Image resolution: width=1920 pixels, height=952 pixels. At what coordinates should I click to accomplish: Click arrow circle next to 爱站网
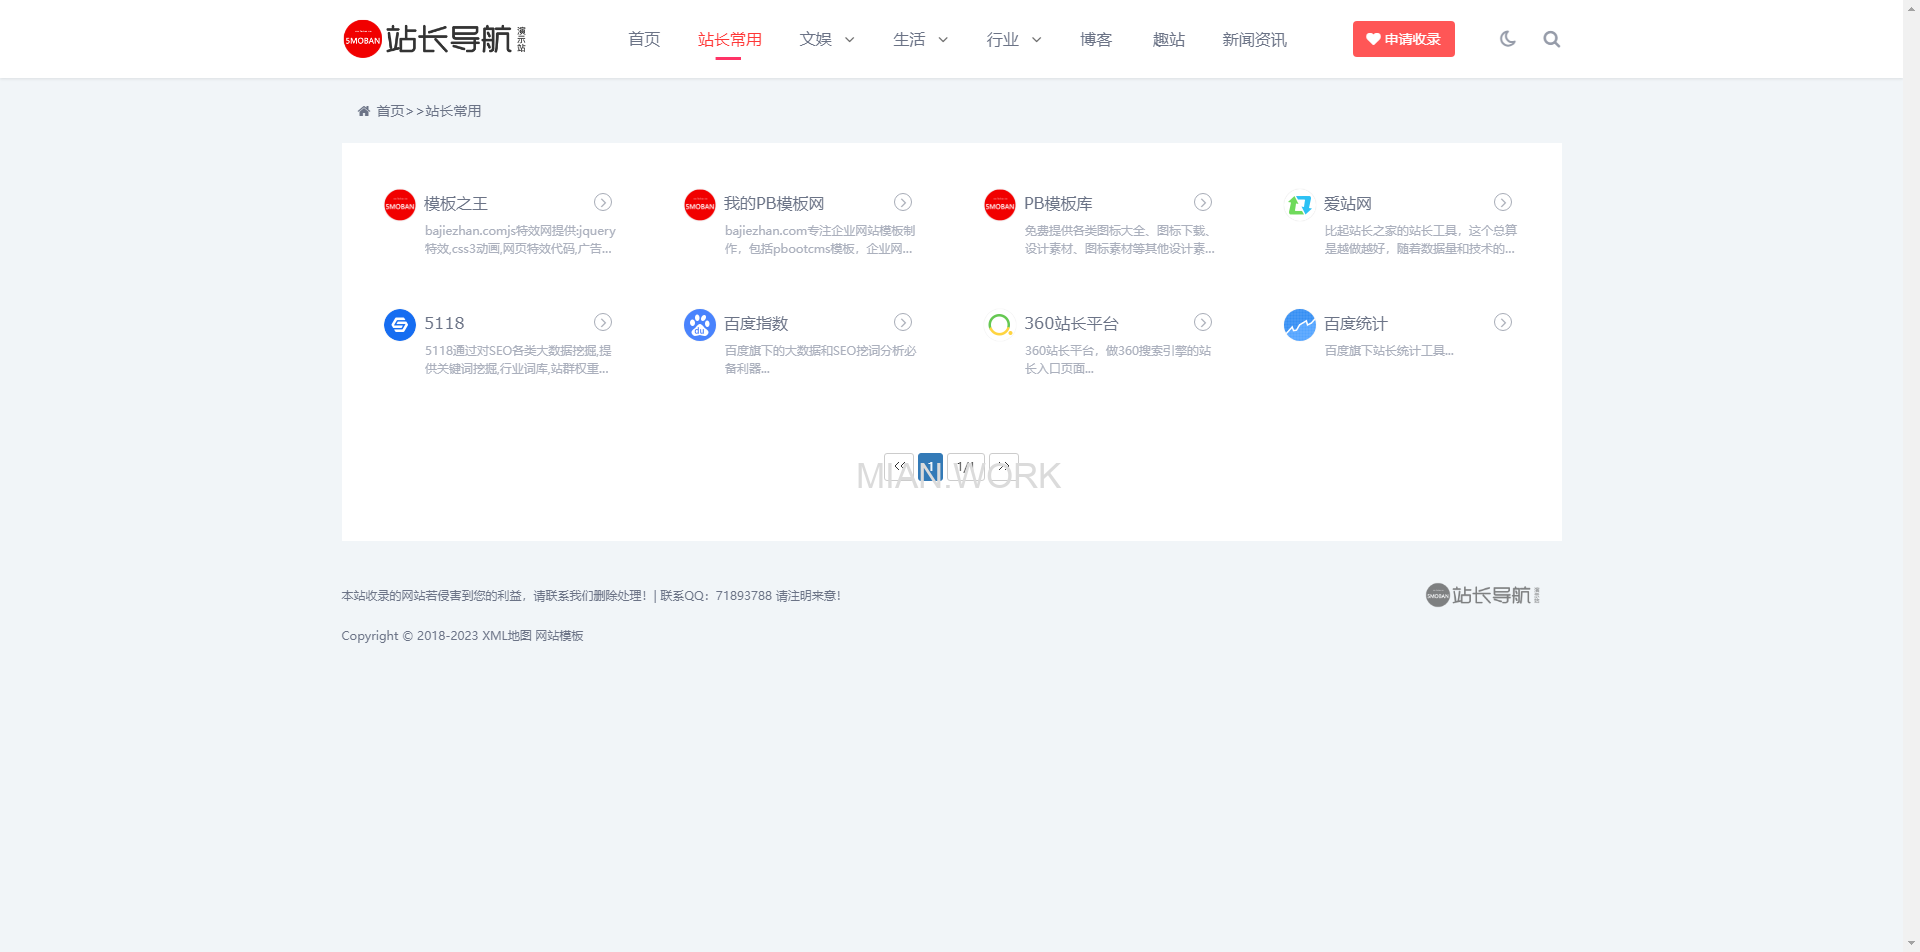pyautogui.click(x=1503, y=202)
